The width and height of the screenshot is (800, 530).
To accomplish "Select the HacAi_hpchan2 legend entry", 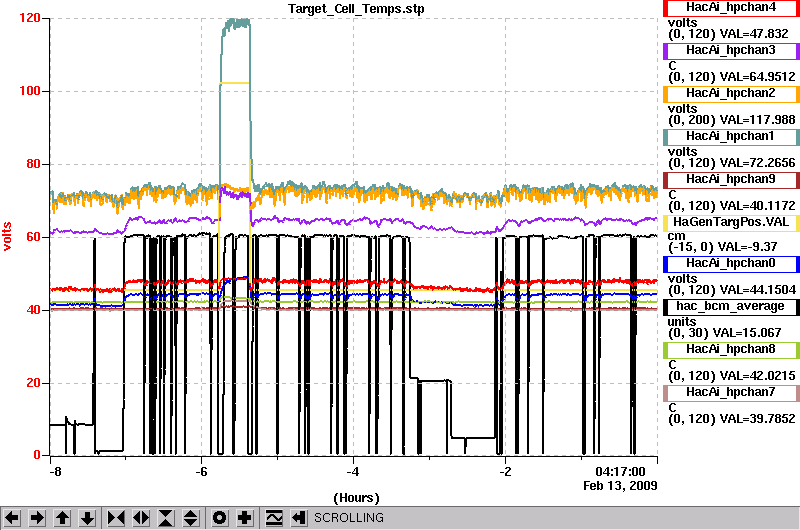I will point(731,94).
